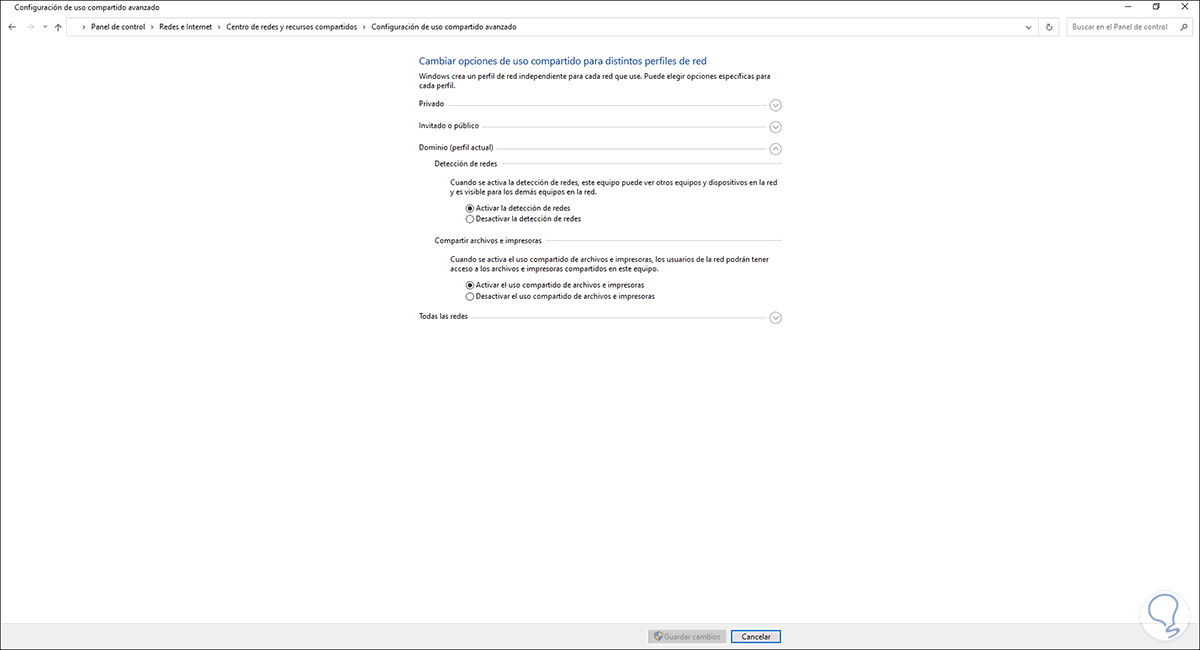This screenshot has height=650, width=1200.
Task: Go up one level in the navigation
Action: tap(57, 27)
